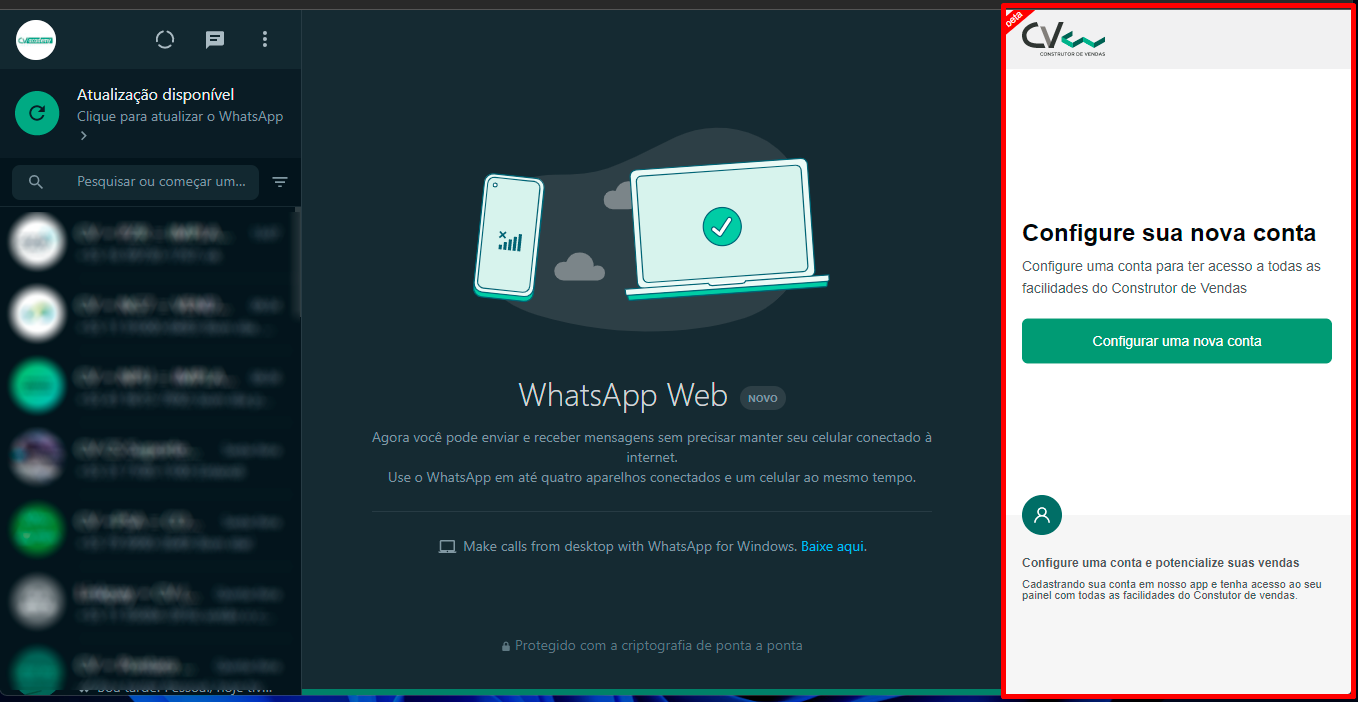Click the 'NOVO' badge next to WhatsApp Web
Image resolution: width=1358 pixels, height=702 pixels.
point(763,398)
